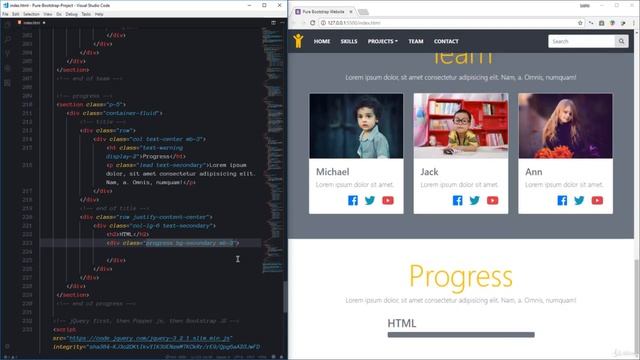
Task: Click Michael's Facebook icon
Action: click(353, 200)
